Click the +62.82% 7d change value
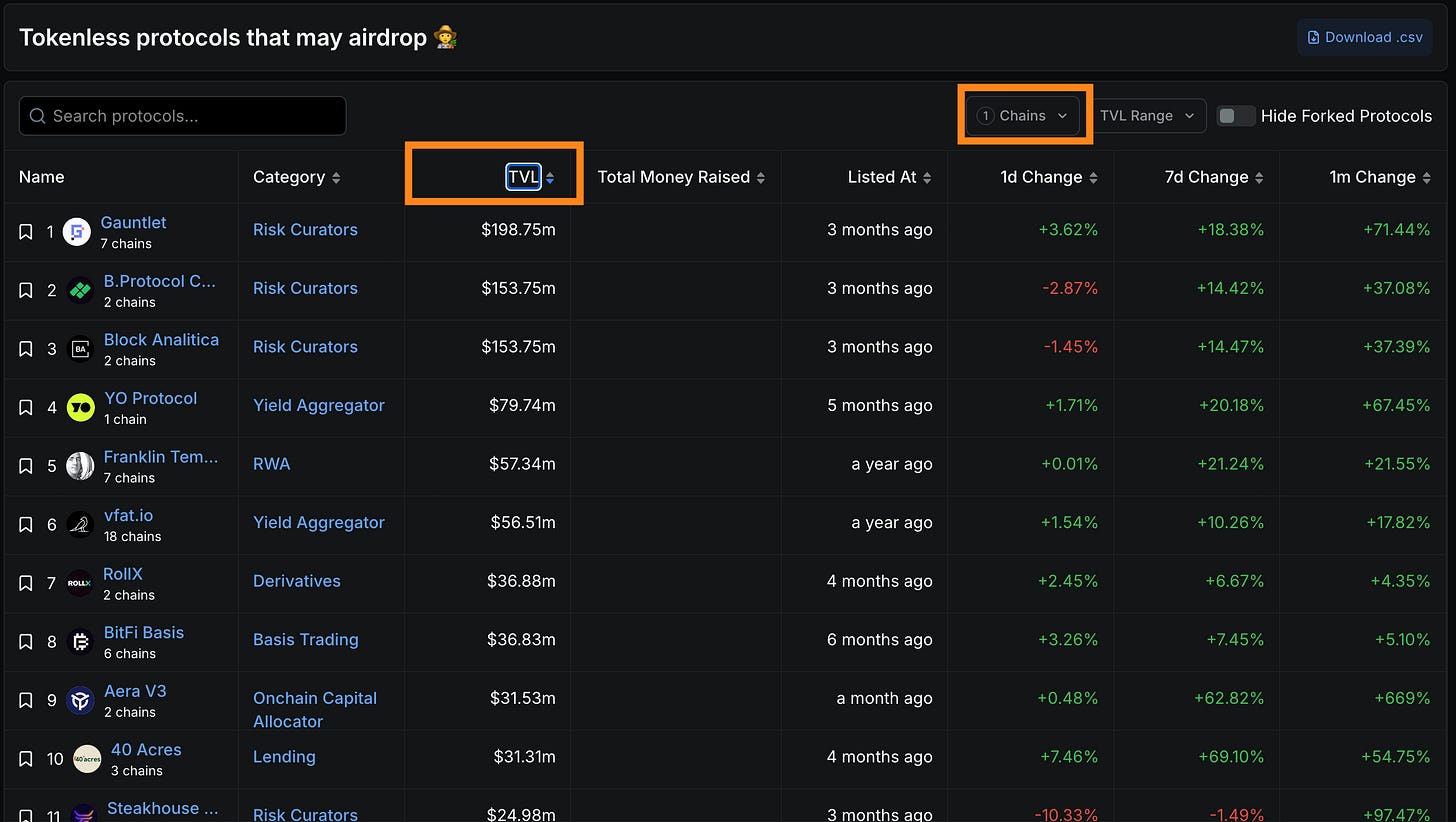 (1229, 698)
